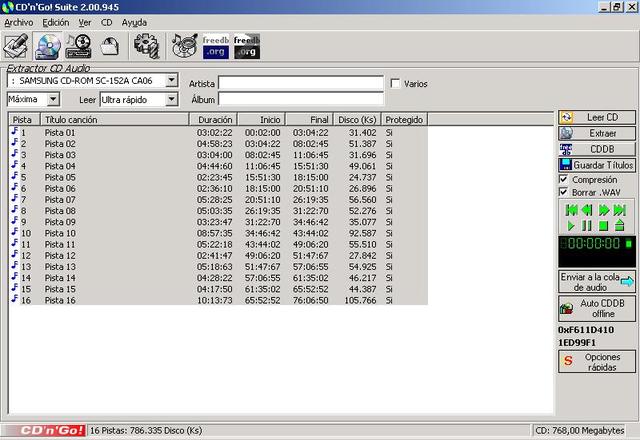
Task: Open settings via the gears icon
Action: click(x=147, y=46)
